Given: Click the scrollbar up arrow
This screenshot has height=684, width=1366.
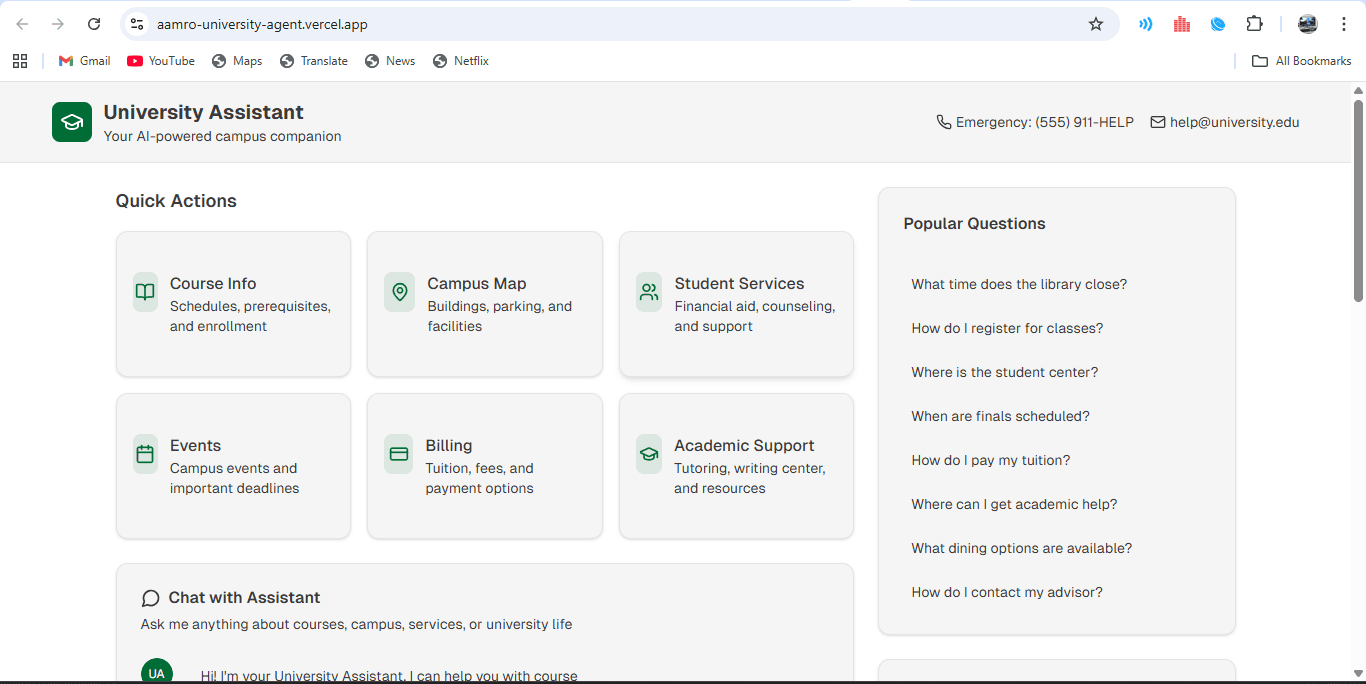Looking at the screenshot, I should (1358, 90).
